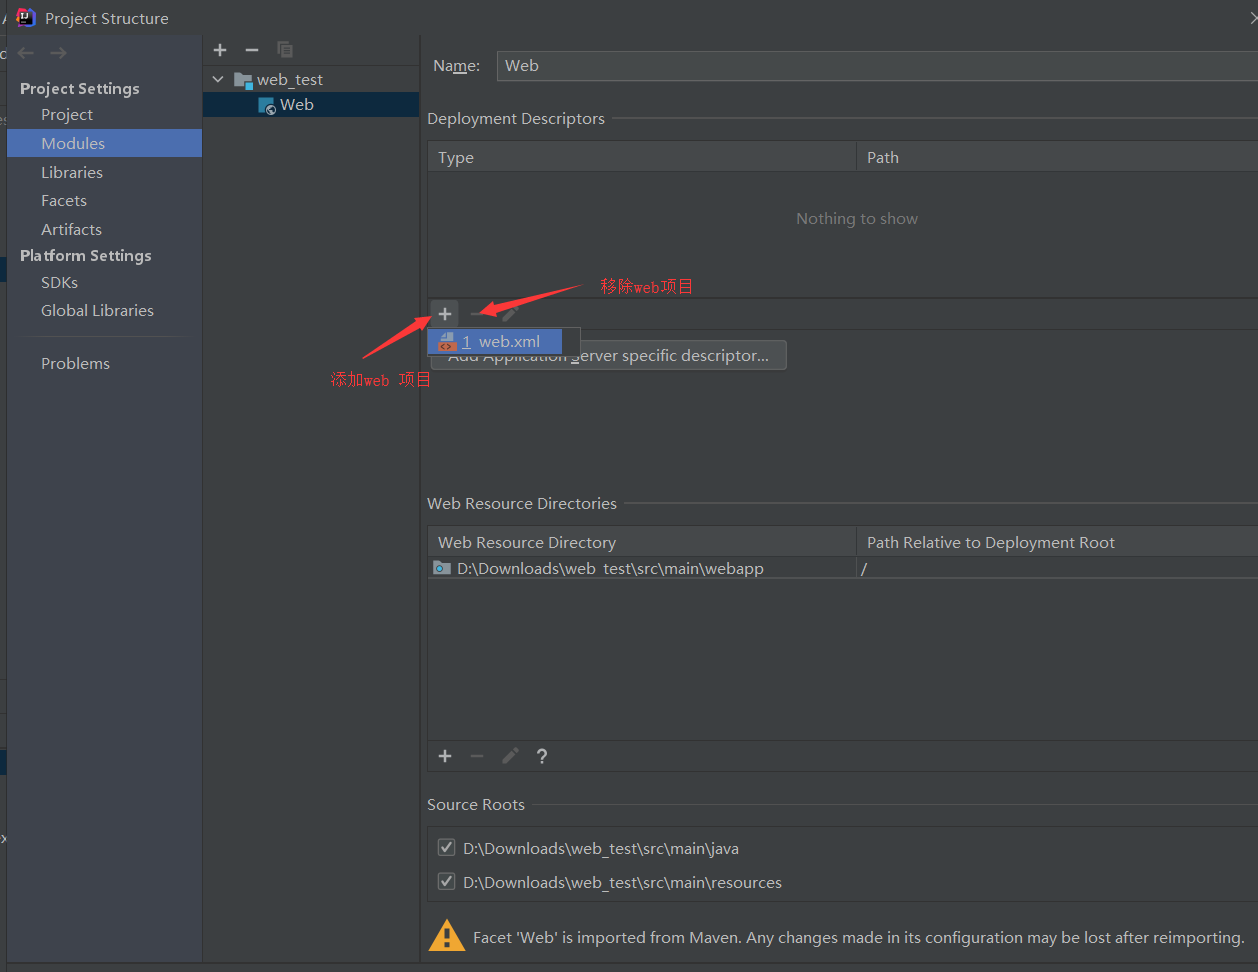
Task: Choose web.xml from the popup
Action: coord(495,342)
